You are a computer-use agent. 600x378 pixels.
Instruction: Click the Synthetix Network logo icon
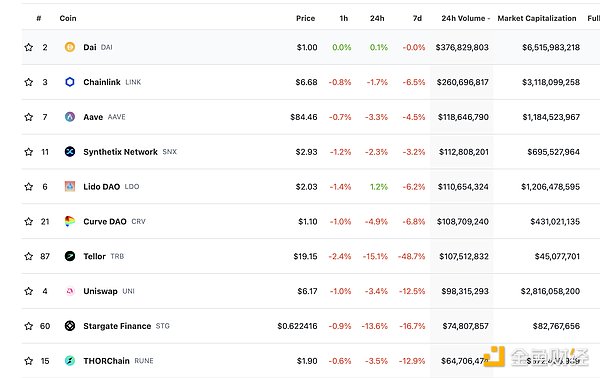(x=70, y=152)
